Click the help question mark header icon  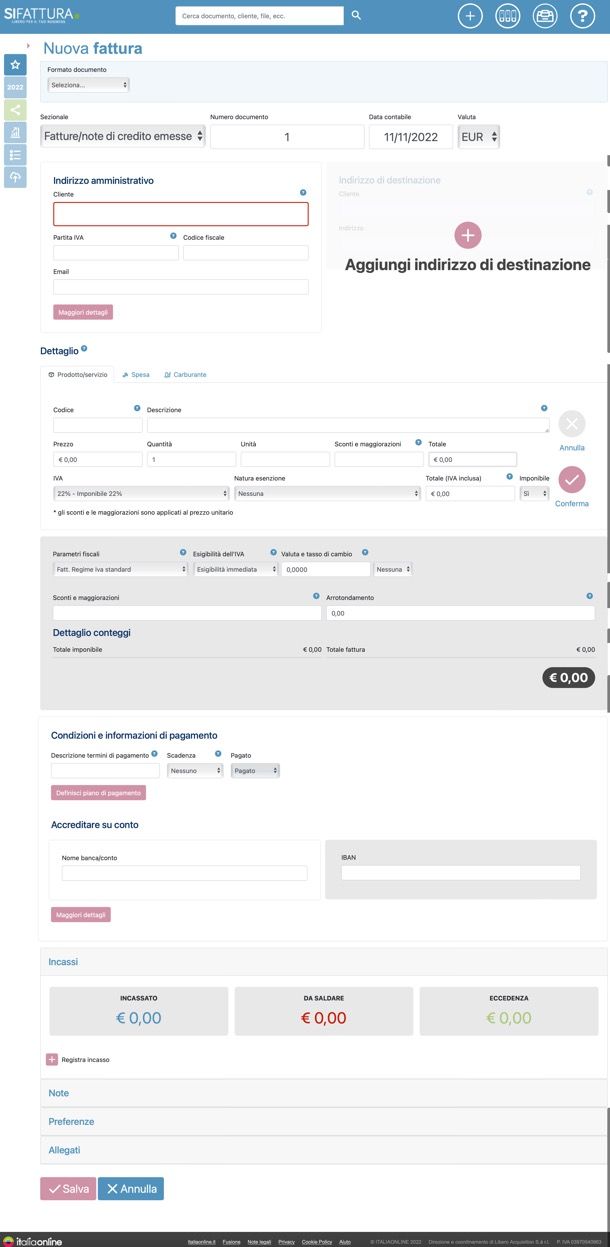pos(582,16)
